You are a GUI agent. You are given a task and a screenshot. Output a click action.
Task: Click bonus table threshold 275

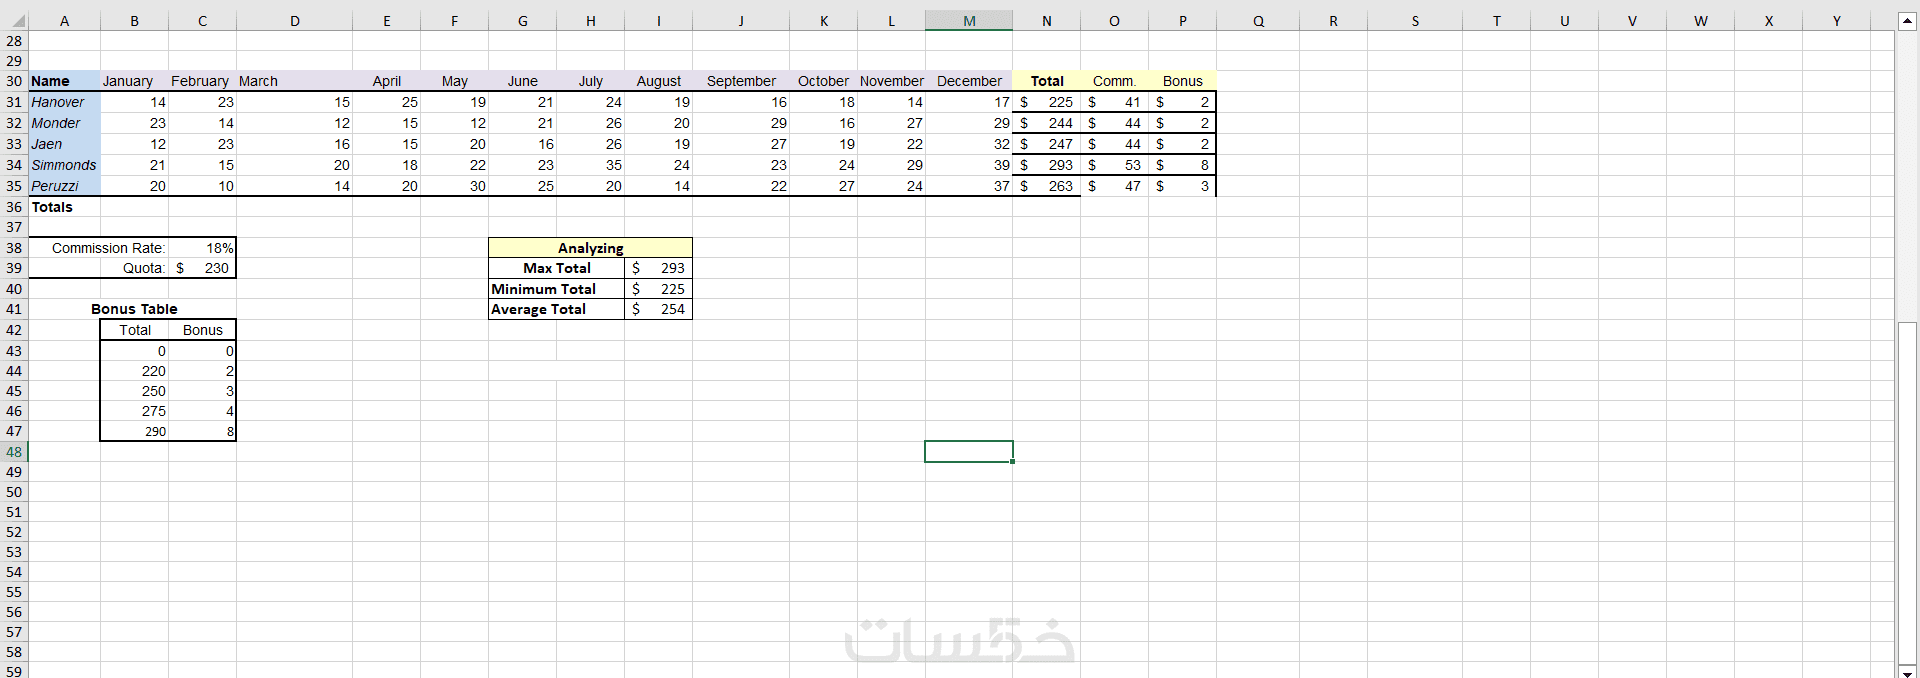135,411
